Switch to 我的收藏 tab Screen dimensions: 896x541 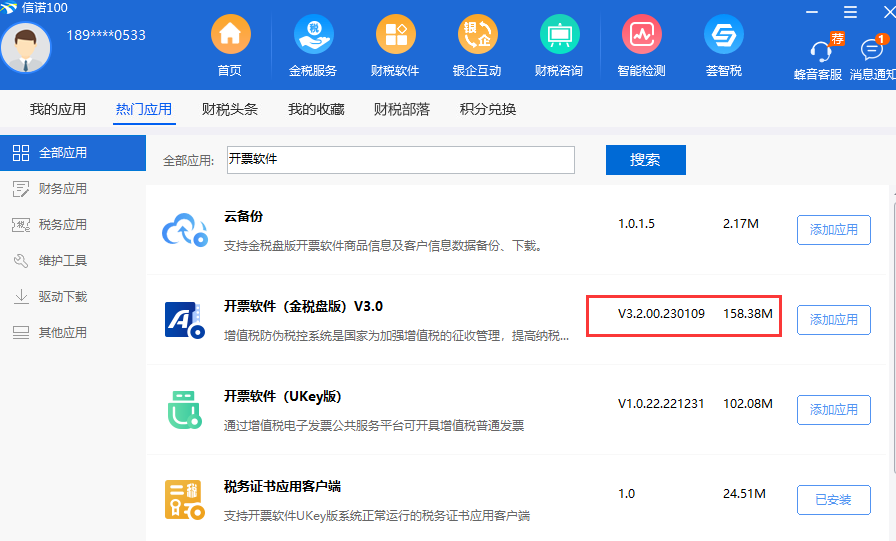tap(316, 109)
